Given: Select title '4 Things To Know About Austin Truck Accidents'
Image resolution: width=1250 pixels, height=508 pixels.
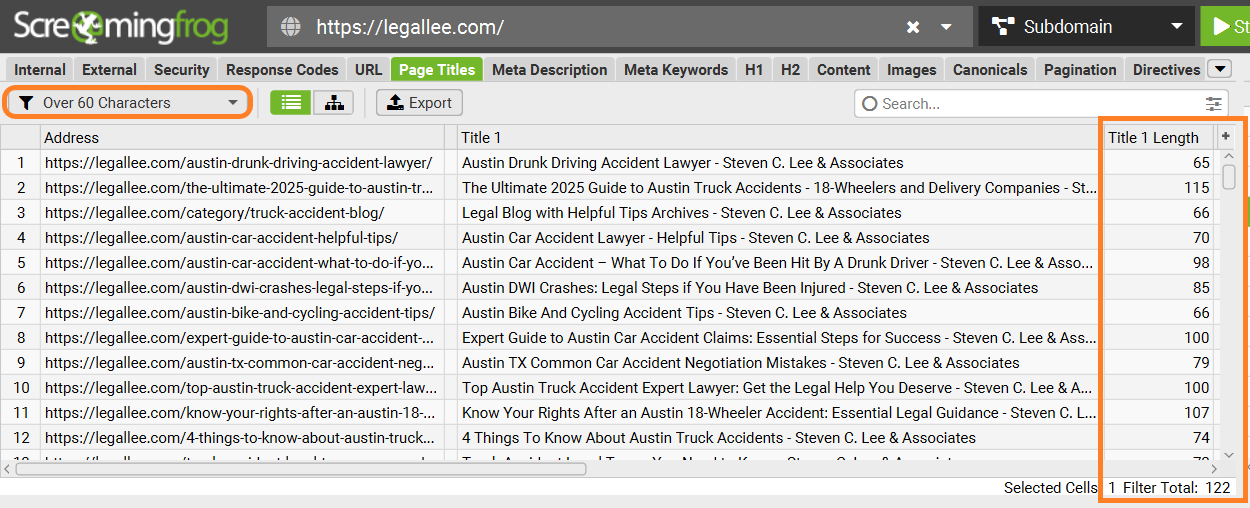Looking at the screenshot, I should point(718,437).
